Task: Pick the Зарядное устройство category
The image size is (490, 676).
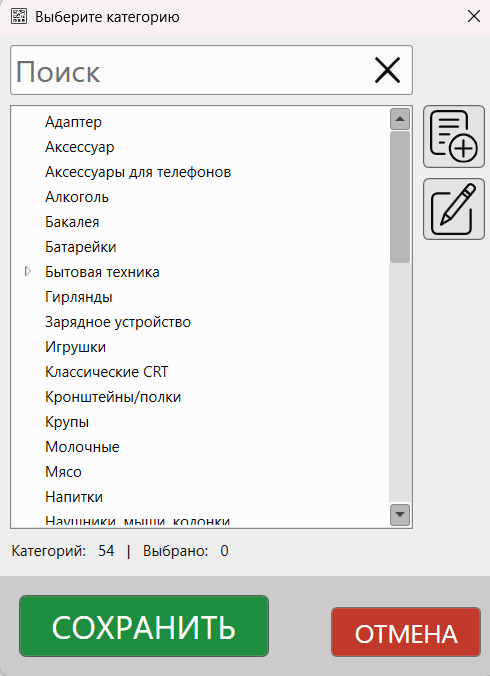Action: point(118,322)
